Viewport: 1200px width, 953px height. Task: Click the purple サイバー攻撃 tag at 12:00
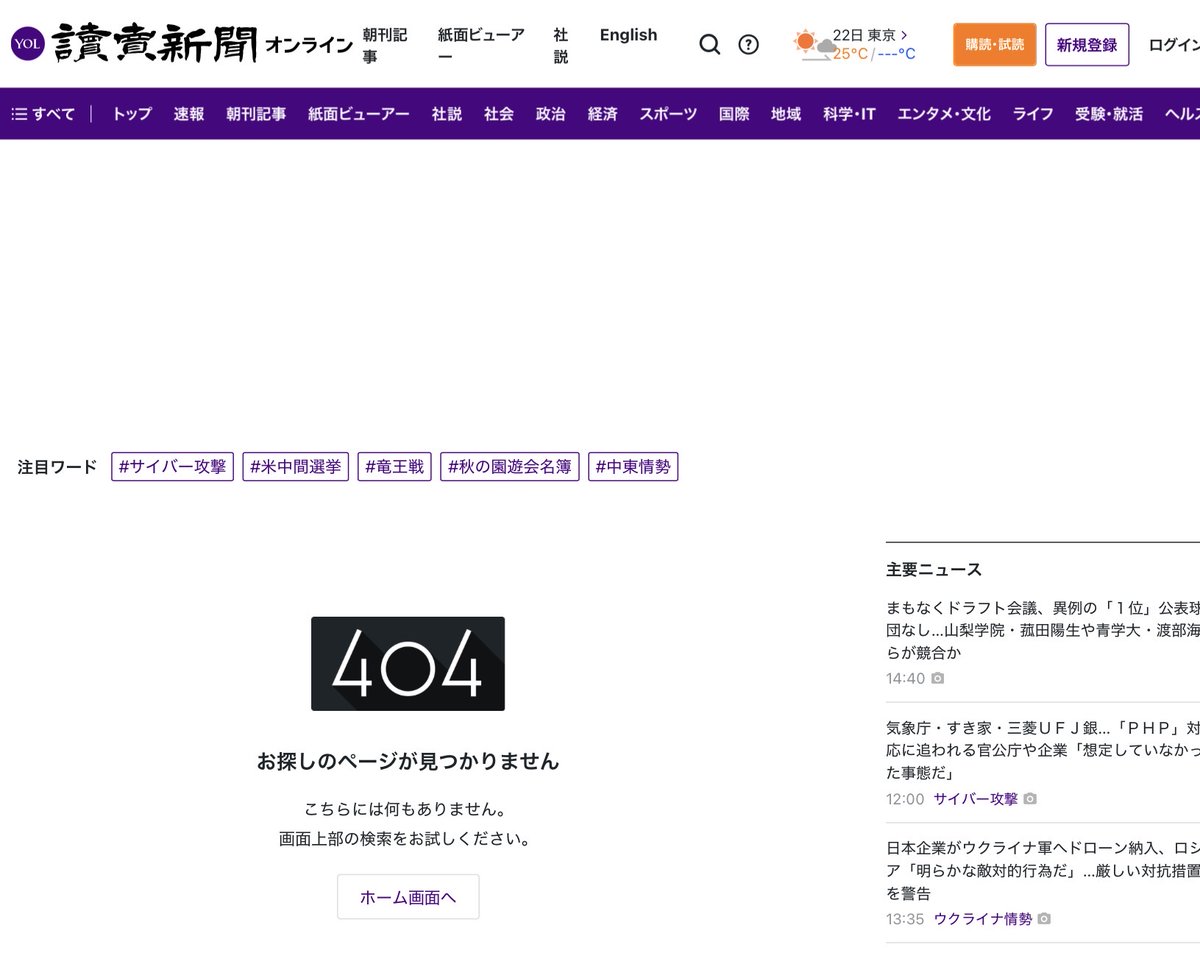[975, 799]
